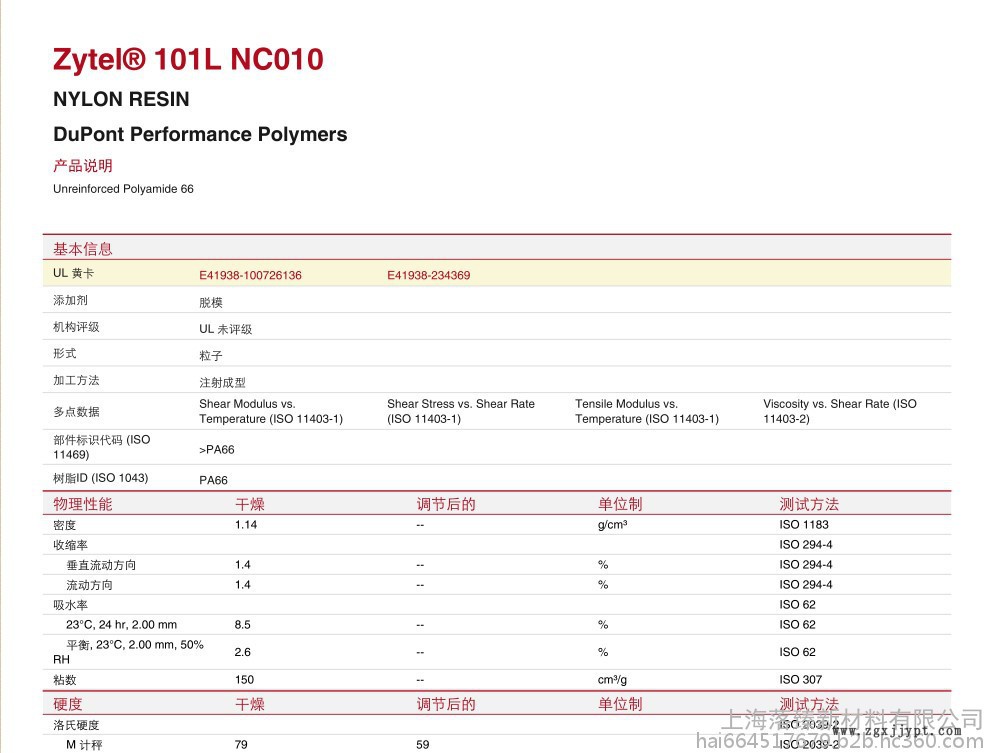The height and width of the screenshot is (753, 989).
Task: Click the 部件标识代码 (ISO 11469) label
Action: coord(102,447)
